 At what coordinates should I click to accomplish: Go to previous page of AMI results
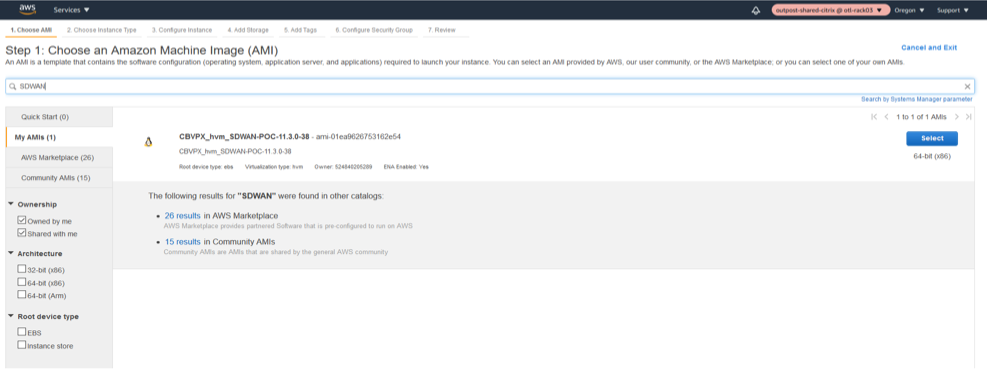886,117
